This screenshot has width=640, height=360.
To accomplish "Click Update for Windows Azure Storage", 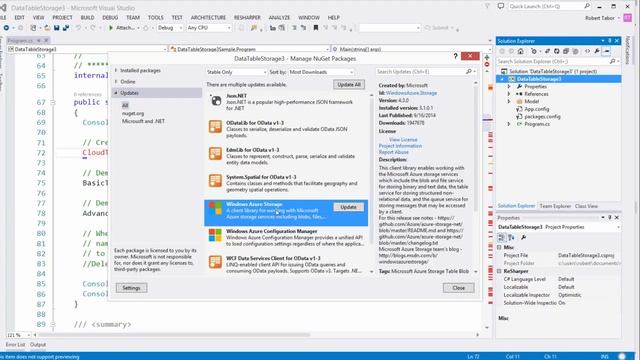I will coord(348,207).
